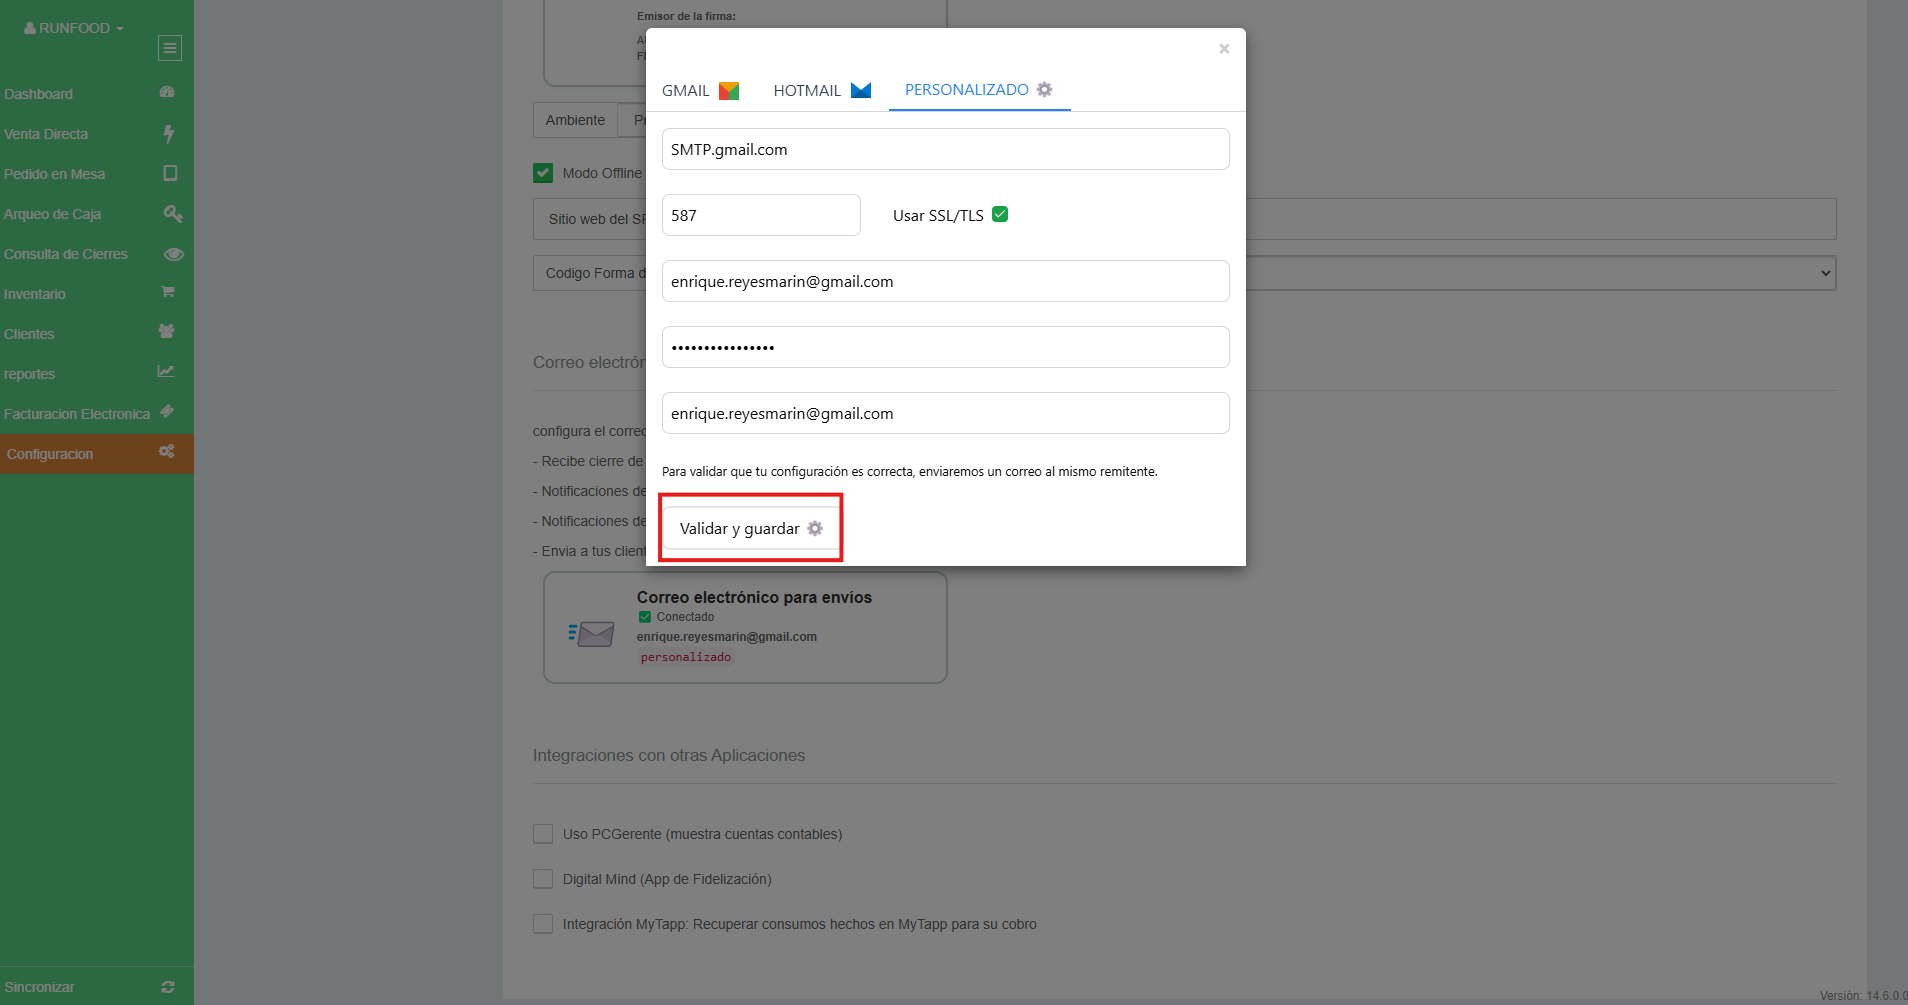The width and height of the screenshot is (1908, 1005).
Task: Enable Digital Mind fidelización checkbox
Action: pos(543,879)
